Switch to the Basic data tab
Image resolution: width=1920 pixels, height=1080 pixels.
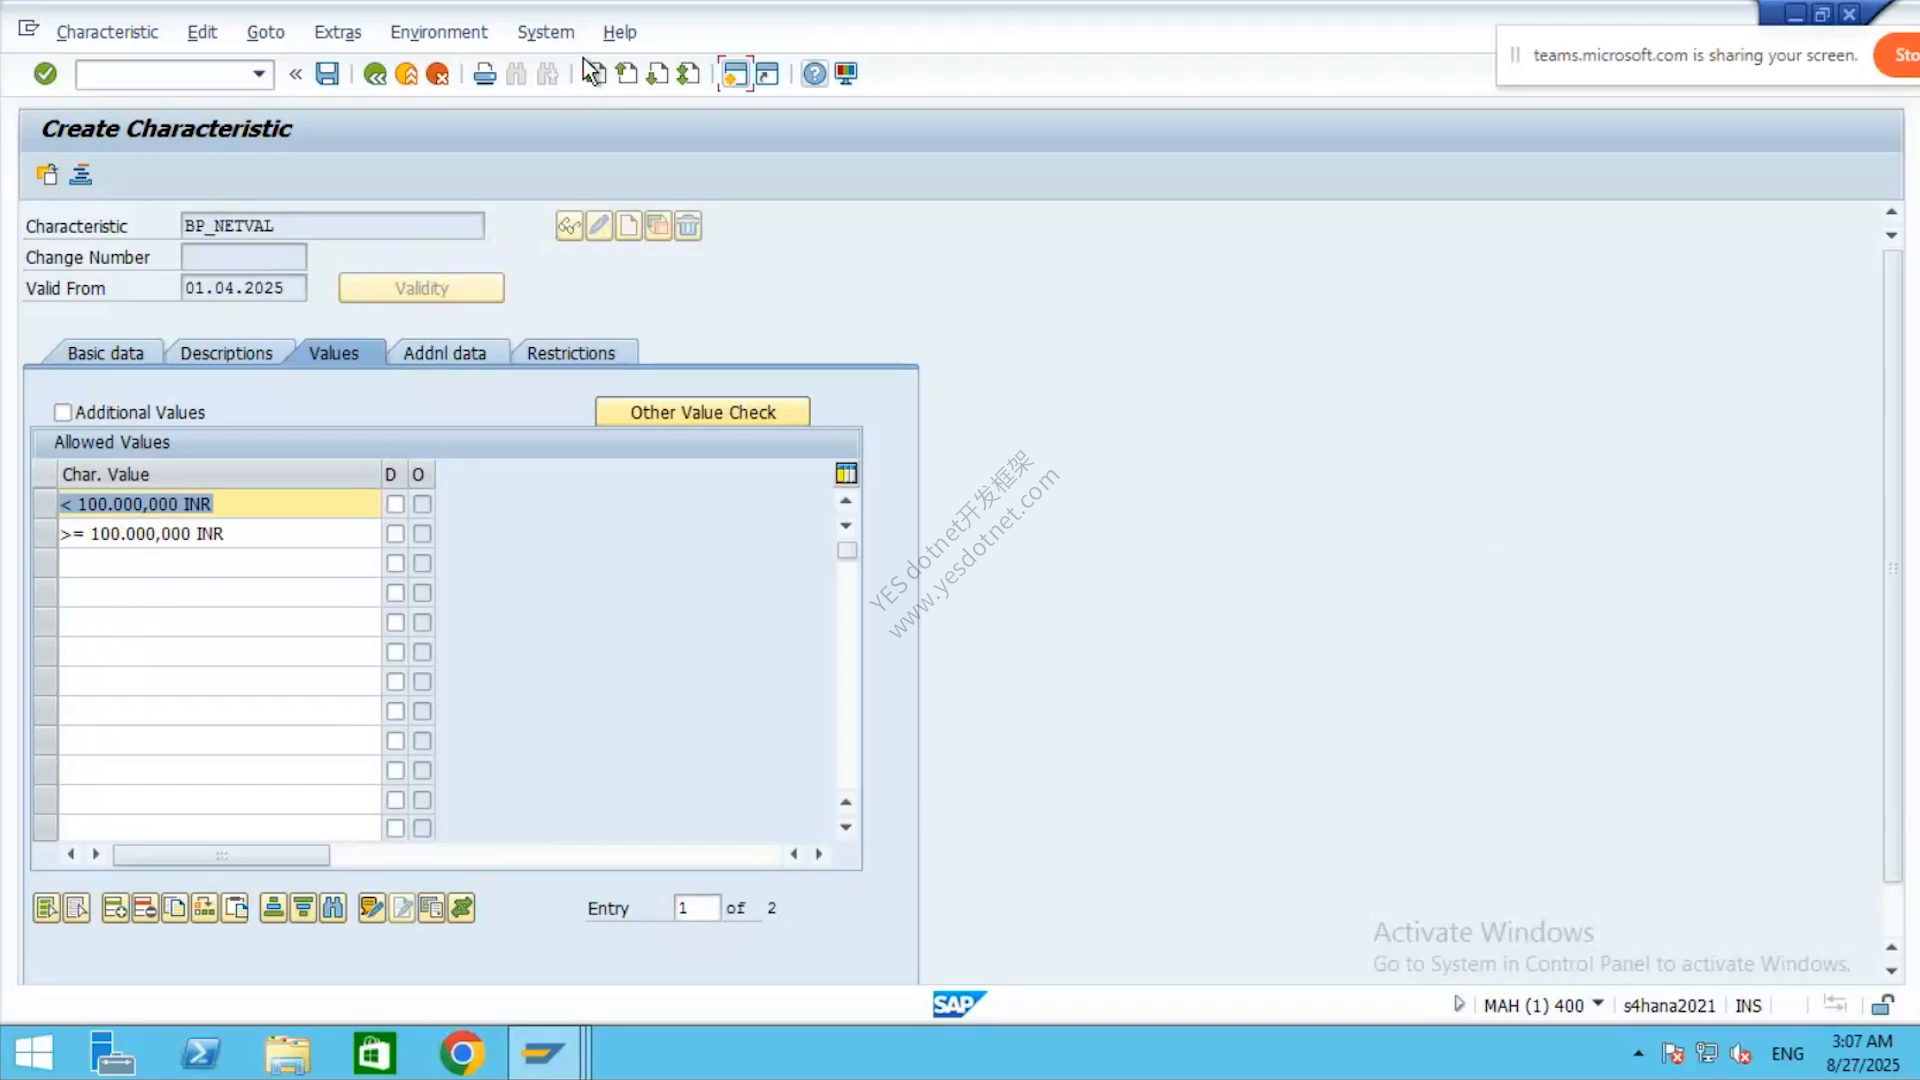click(105, 353)
